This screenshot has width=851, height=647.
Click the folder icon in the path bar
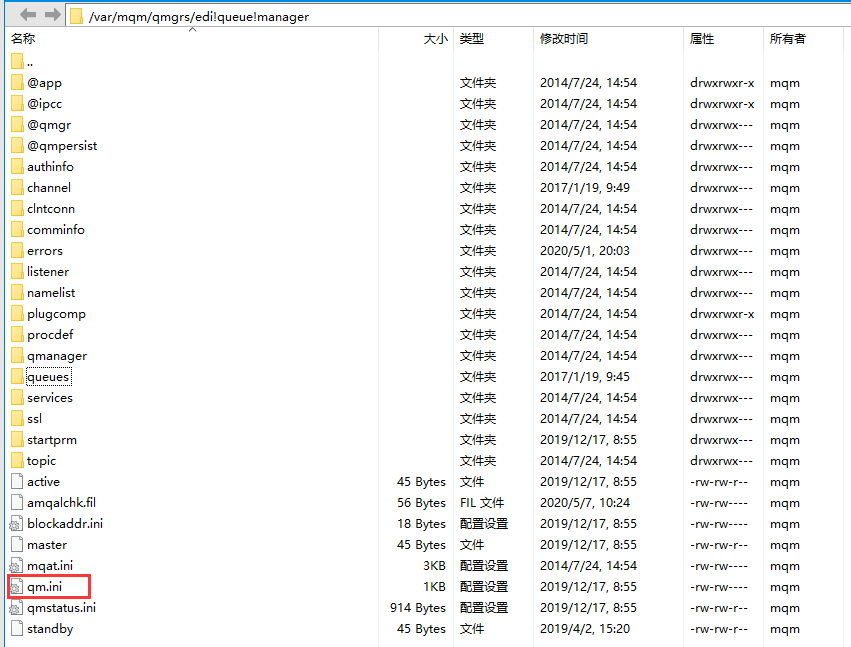[x=77, y=16]
